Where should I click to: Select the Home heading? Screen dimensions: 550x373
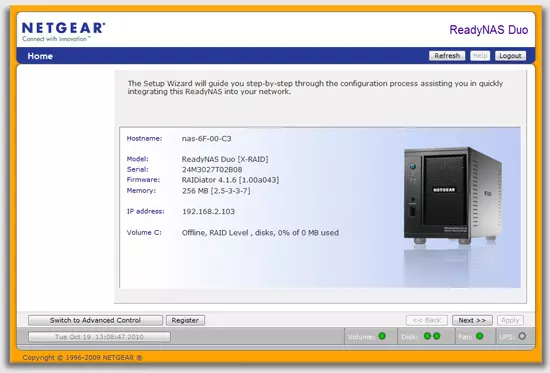click(40, 56)
